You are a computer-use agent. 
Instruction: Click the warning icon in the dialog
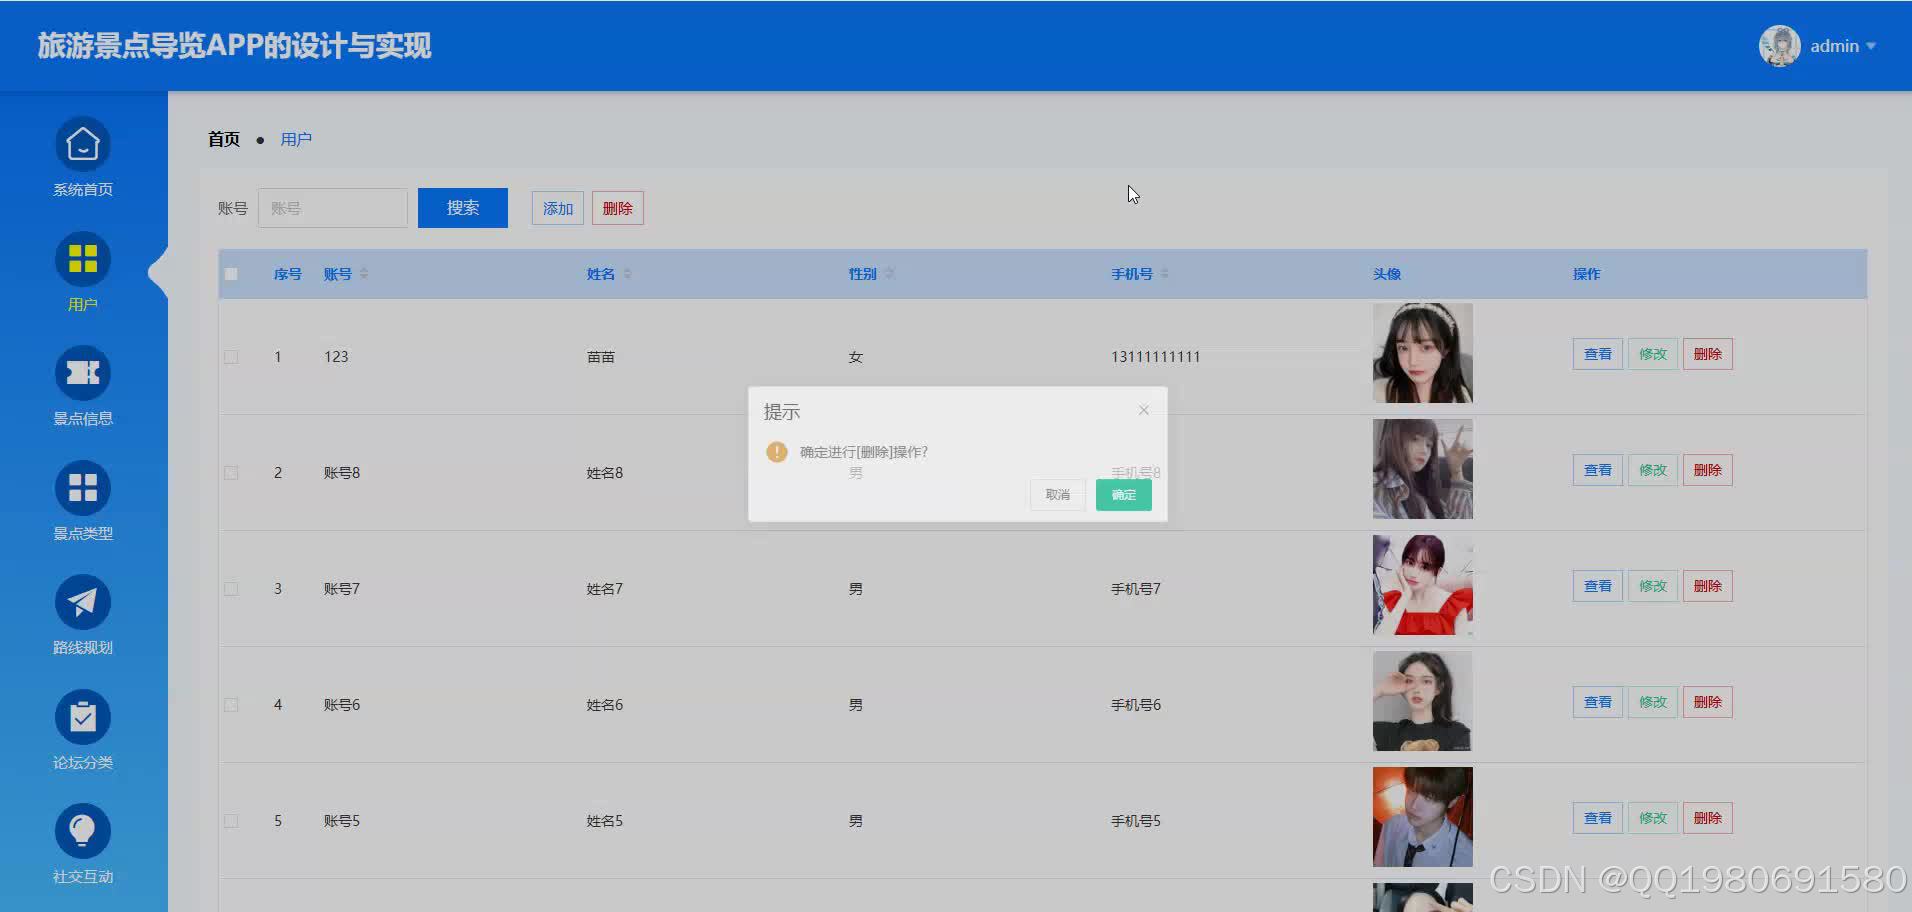coord(777,452)
